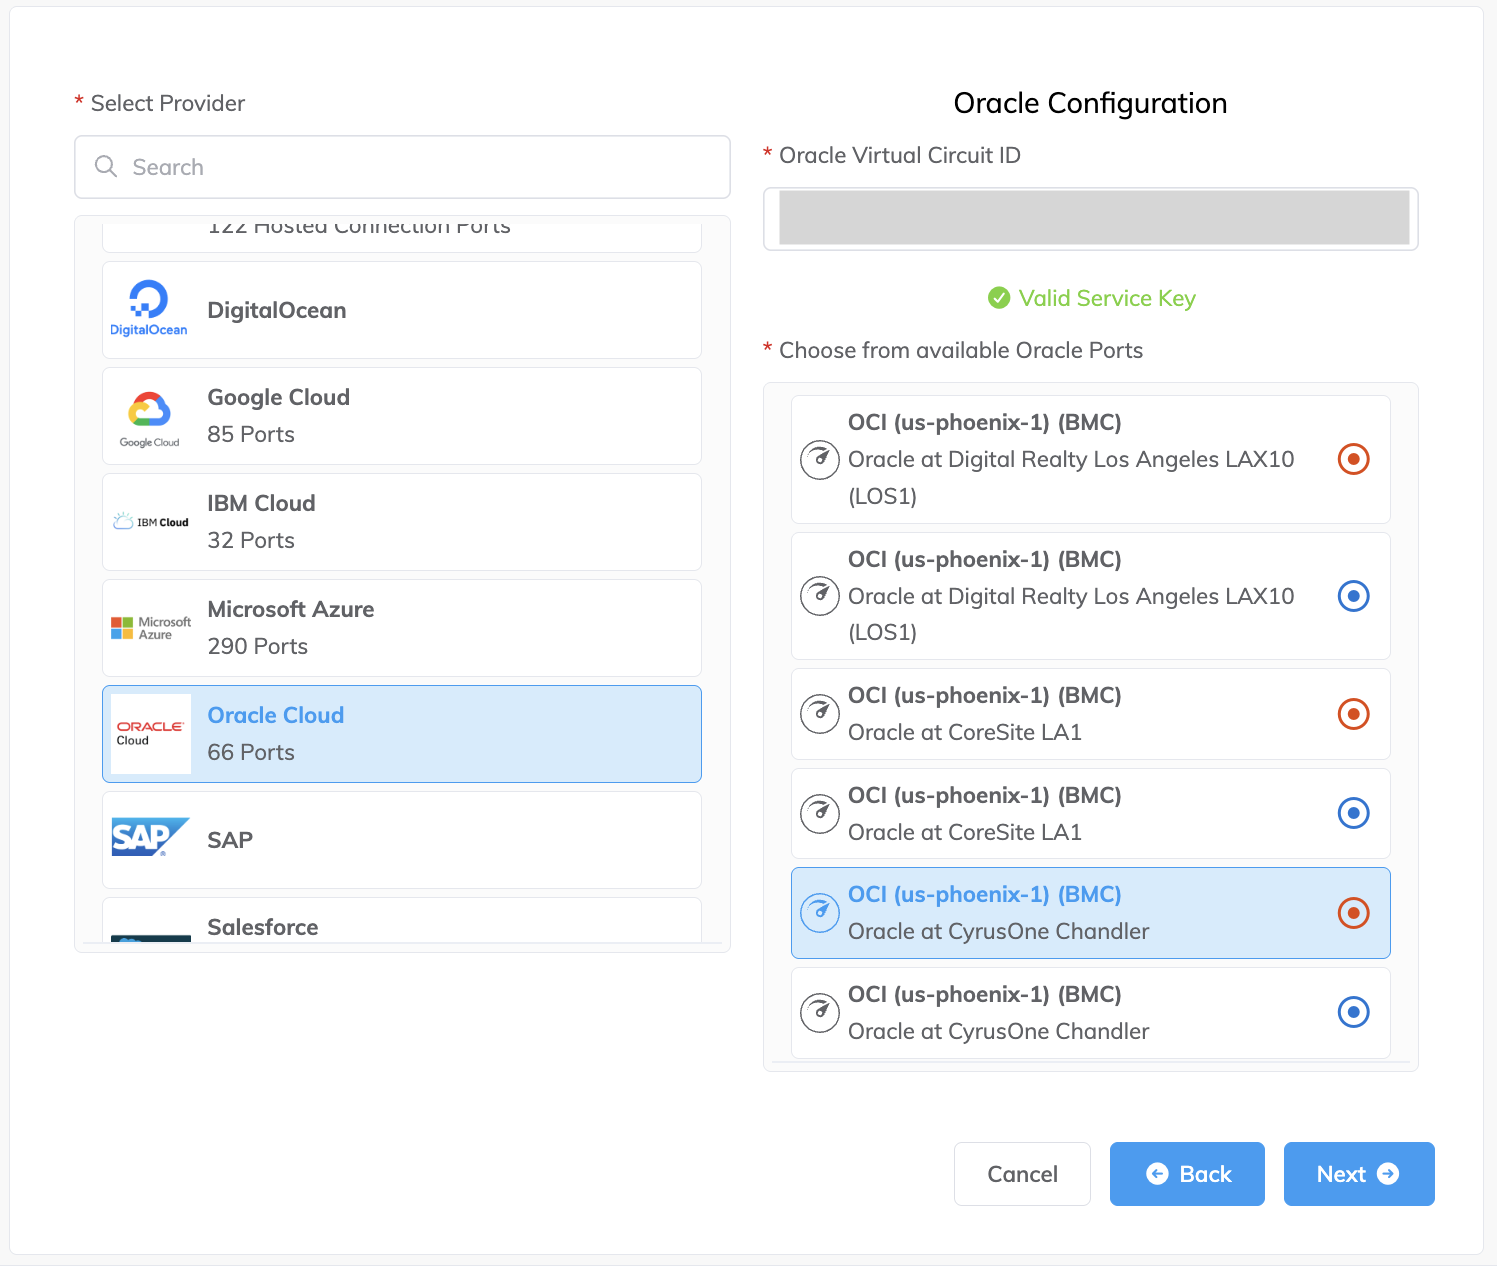Click the green Valid Service Key checkmark icon

(x=999, y=298)
